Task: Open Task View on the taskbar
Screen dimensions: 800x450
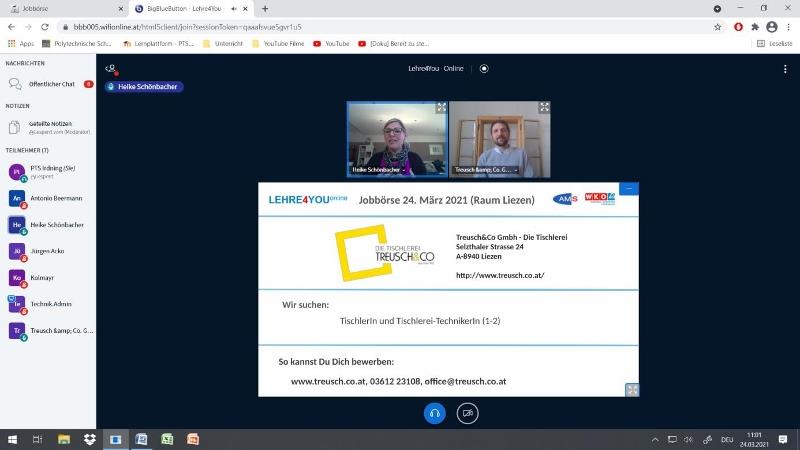Action: (x=37, y=439)
